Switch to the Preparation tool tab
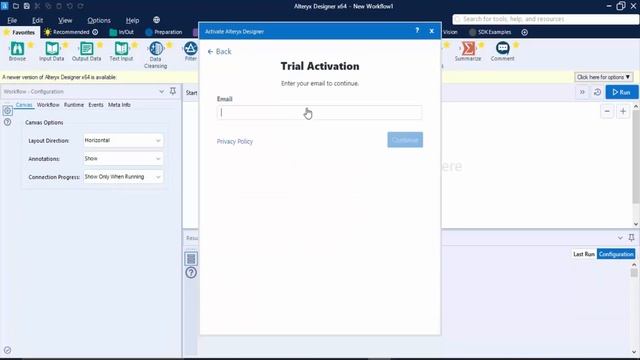 click(164, 32)
